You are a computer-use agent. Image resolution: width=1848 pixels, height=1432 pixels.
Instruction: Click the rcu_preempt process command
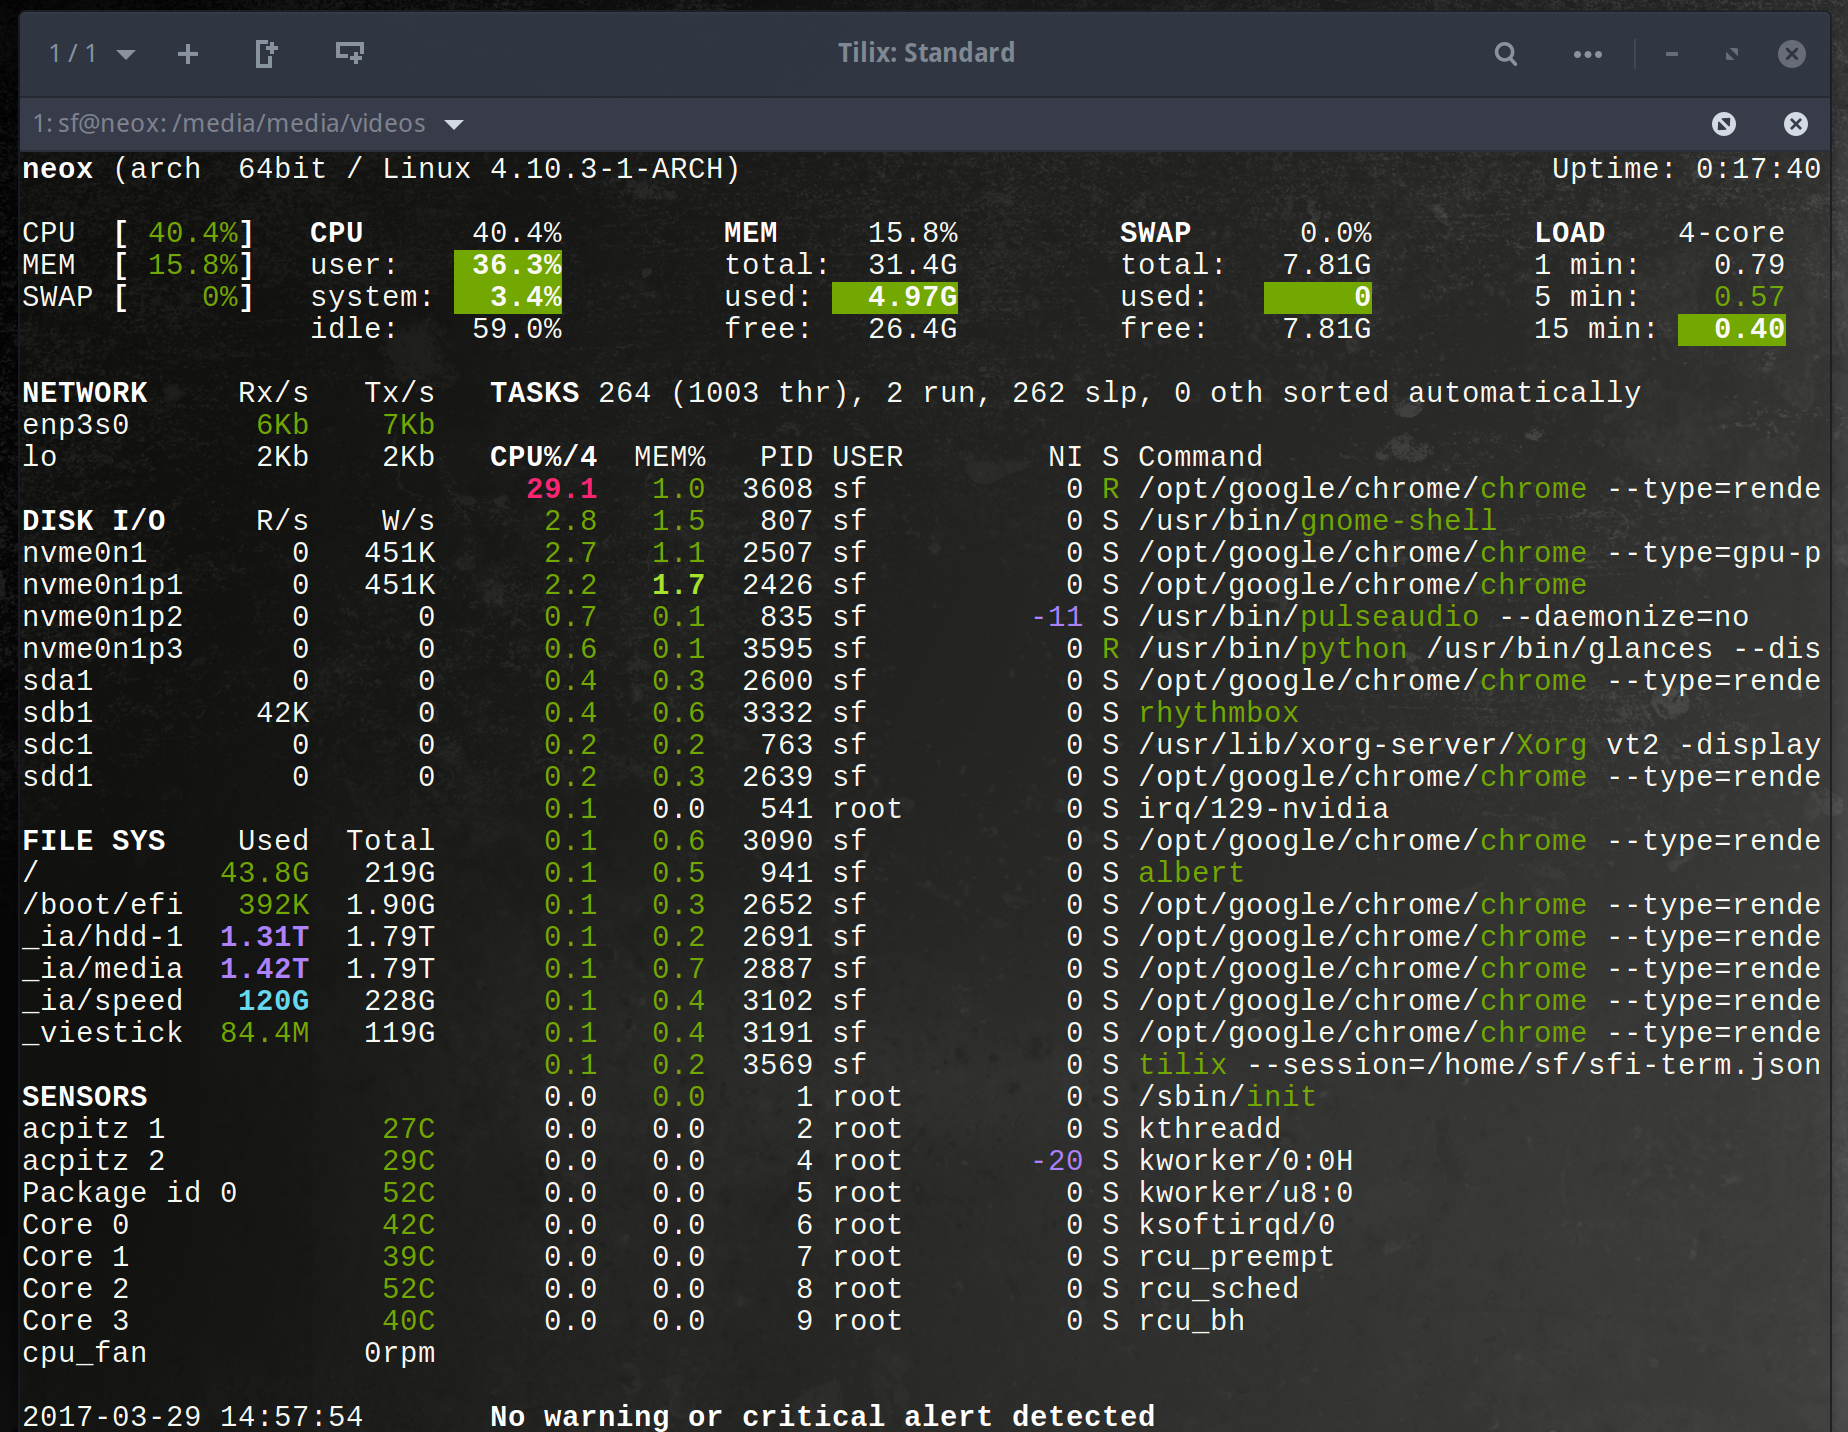[1237, 1257]
